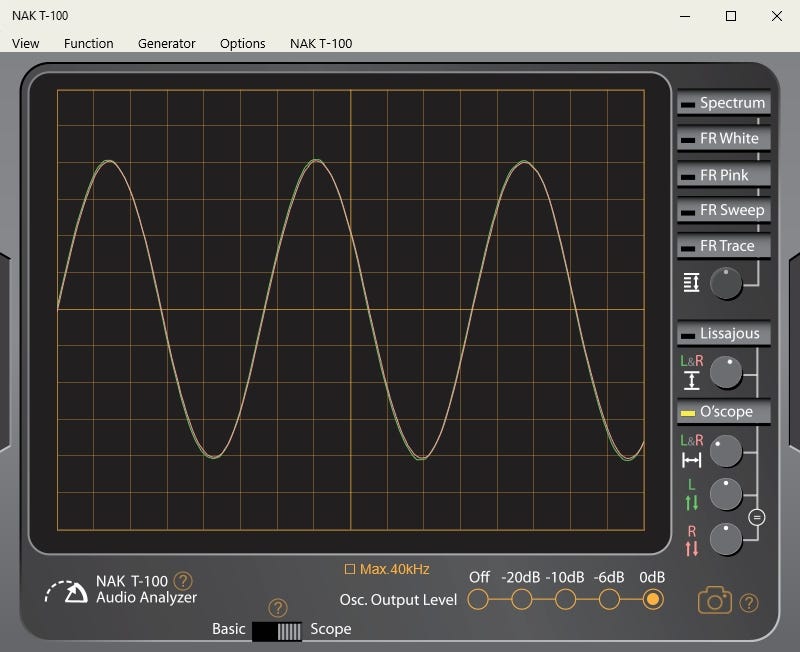
Task: Click the Lissajous L&R scale knob
Action: pyautogui.click(x=726, y=373)
